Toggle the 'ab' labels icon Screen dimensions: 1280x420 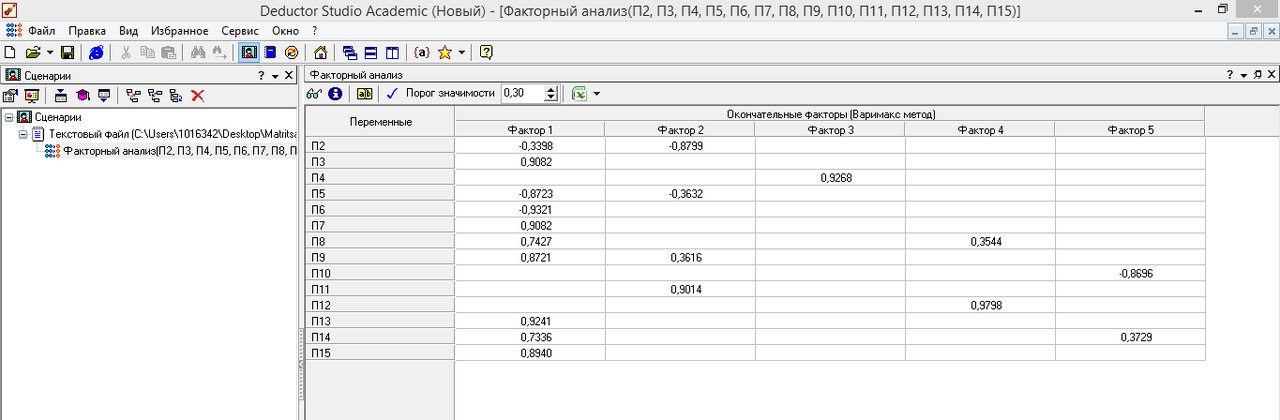click(365, 93)
